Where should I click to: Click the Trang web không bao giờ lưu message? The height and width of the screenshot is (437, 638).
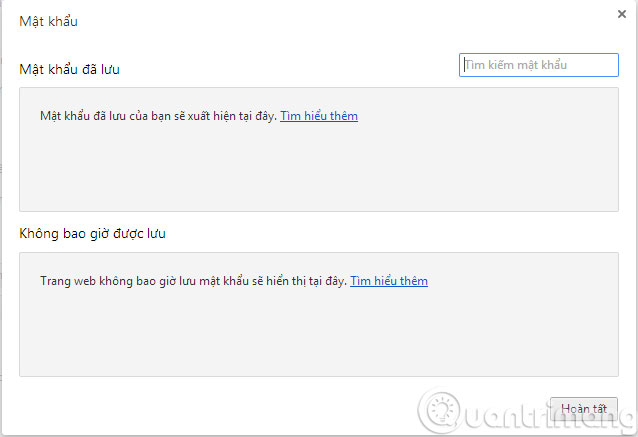(x=192, y=281)
